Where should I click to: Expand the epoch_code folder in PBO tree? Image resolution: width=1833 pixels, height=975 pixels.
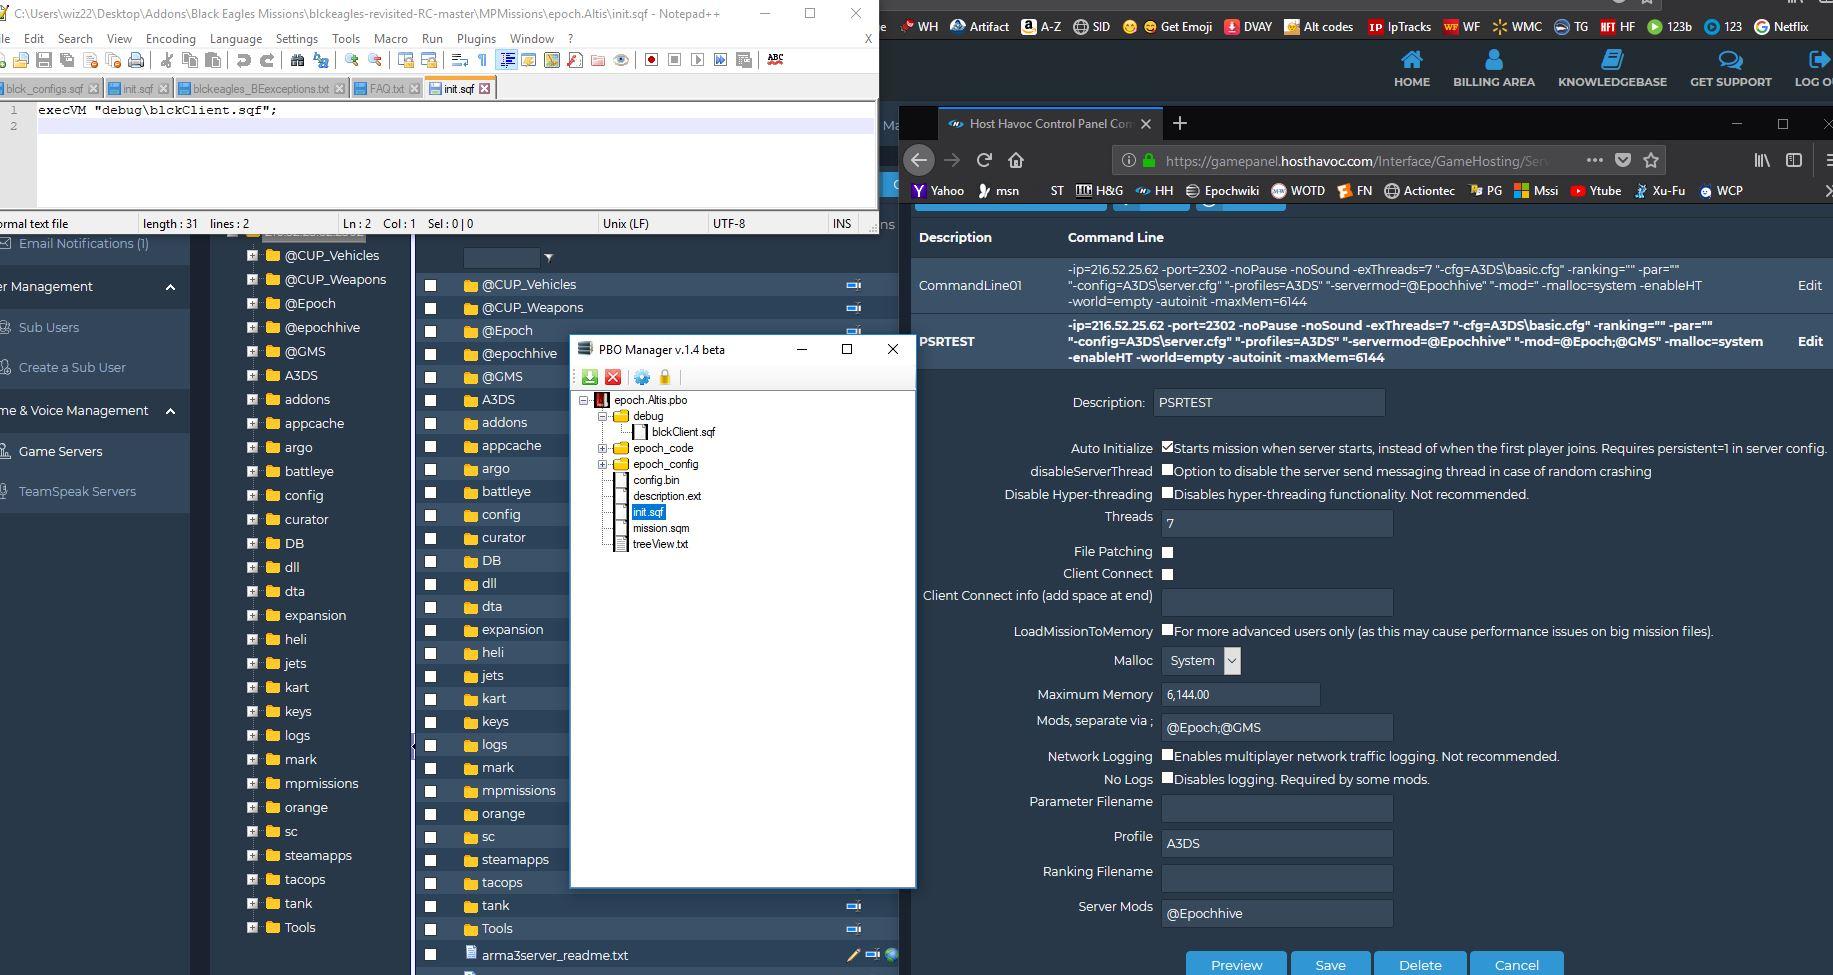603,448
